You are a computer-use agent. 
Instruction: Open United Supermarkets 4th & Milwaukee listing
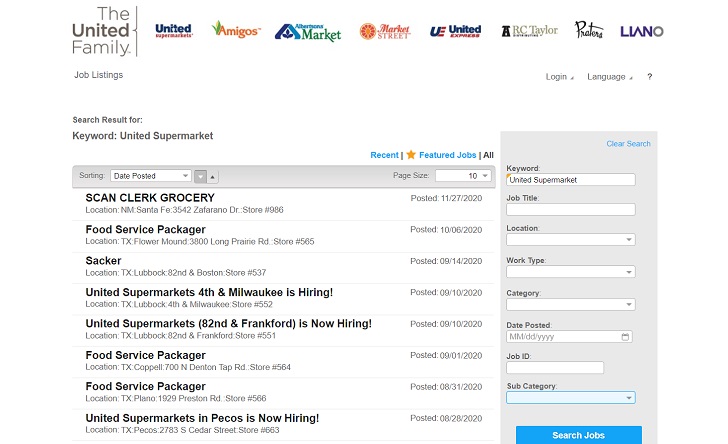[209, 292]
